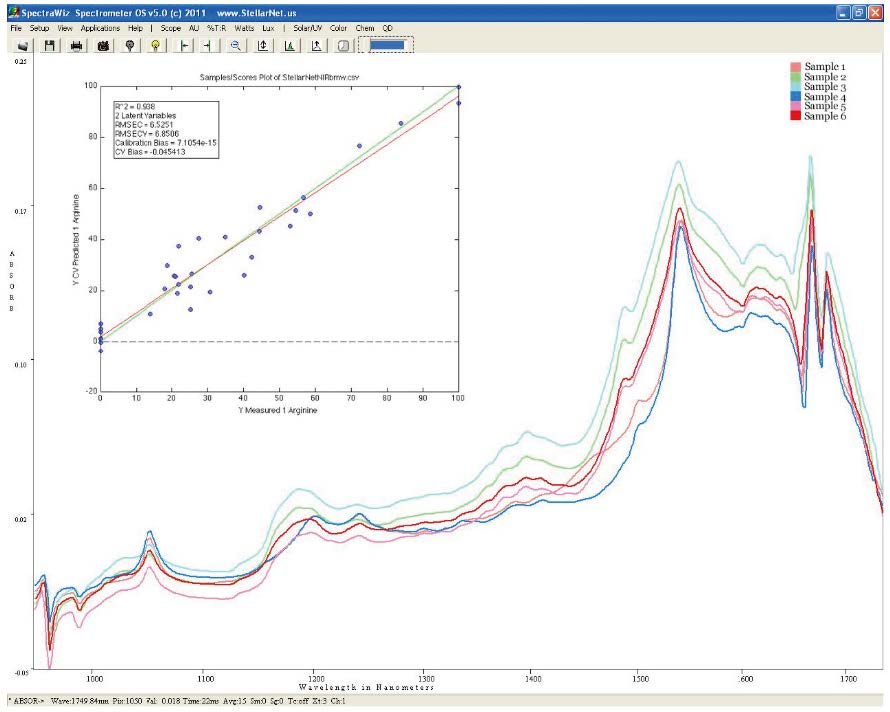Click the save floppy disk toolbar icon

tap(49, 45)
